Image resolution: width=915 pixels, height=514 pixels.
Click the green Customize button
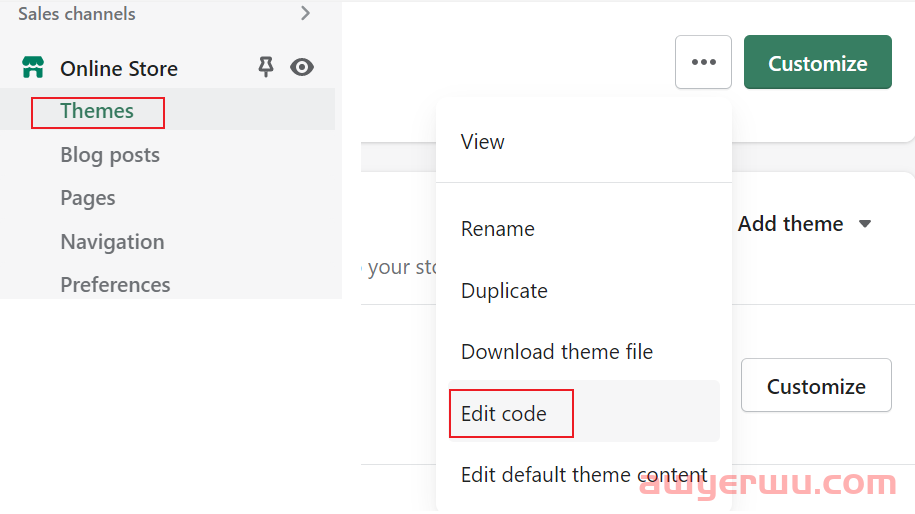(817, 63)
